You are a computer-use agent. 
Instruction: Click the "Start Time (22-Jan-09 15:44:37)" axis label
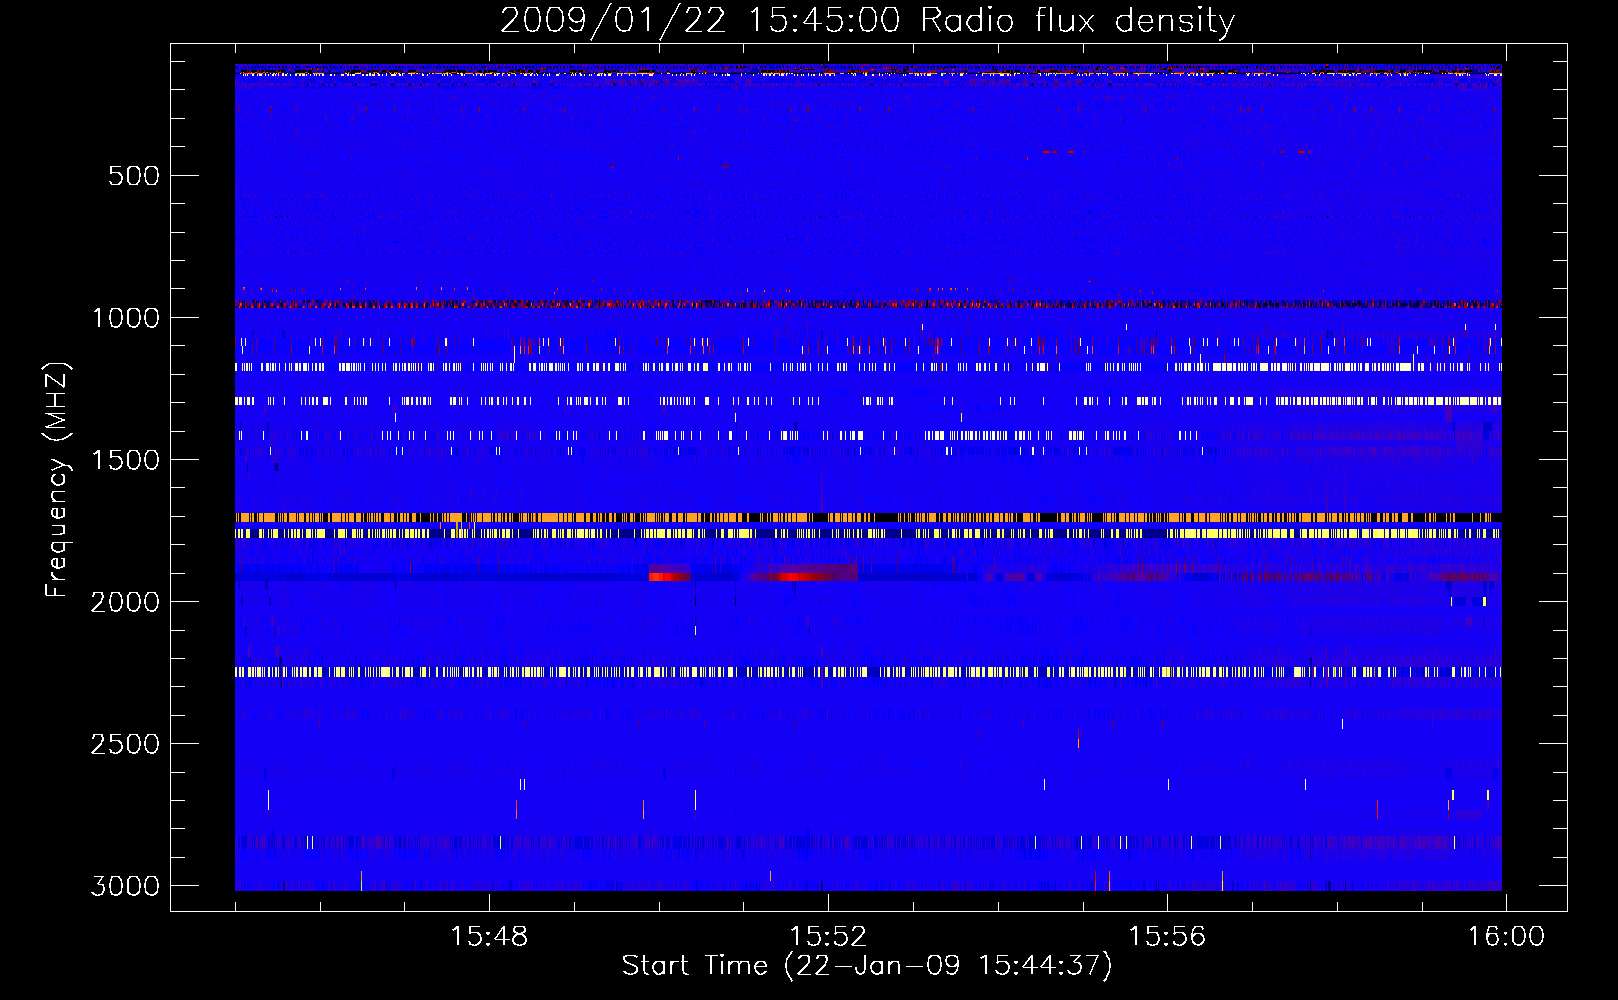pyautogui.click(x=867, y=966)
